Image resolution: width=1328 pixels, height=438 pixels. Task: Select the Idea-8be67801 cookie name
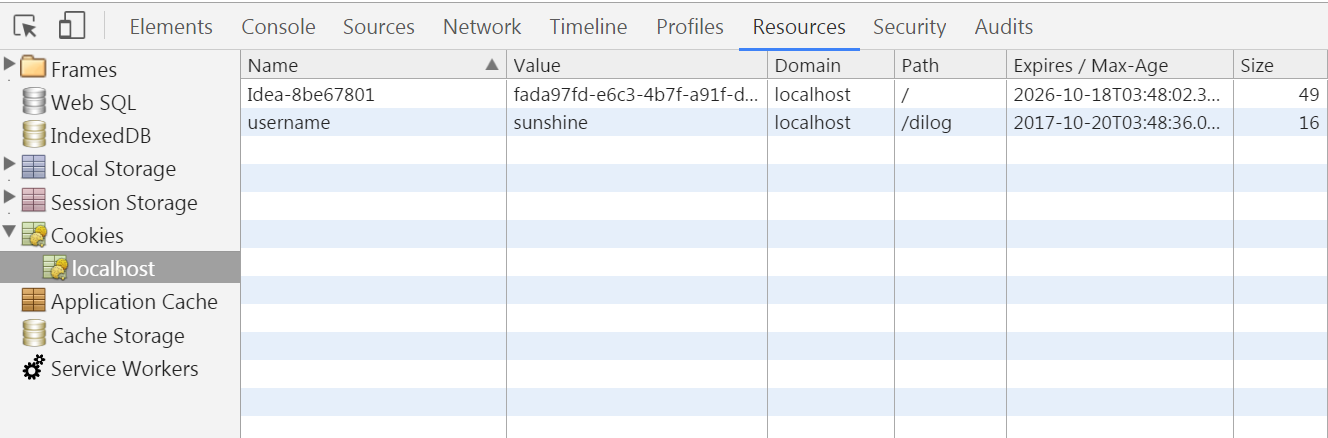[x=311, y=94]
